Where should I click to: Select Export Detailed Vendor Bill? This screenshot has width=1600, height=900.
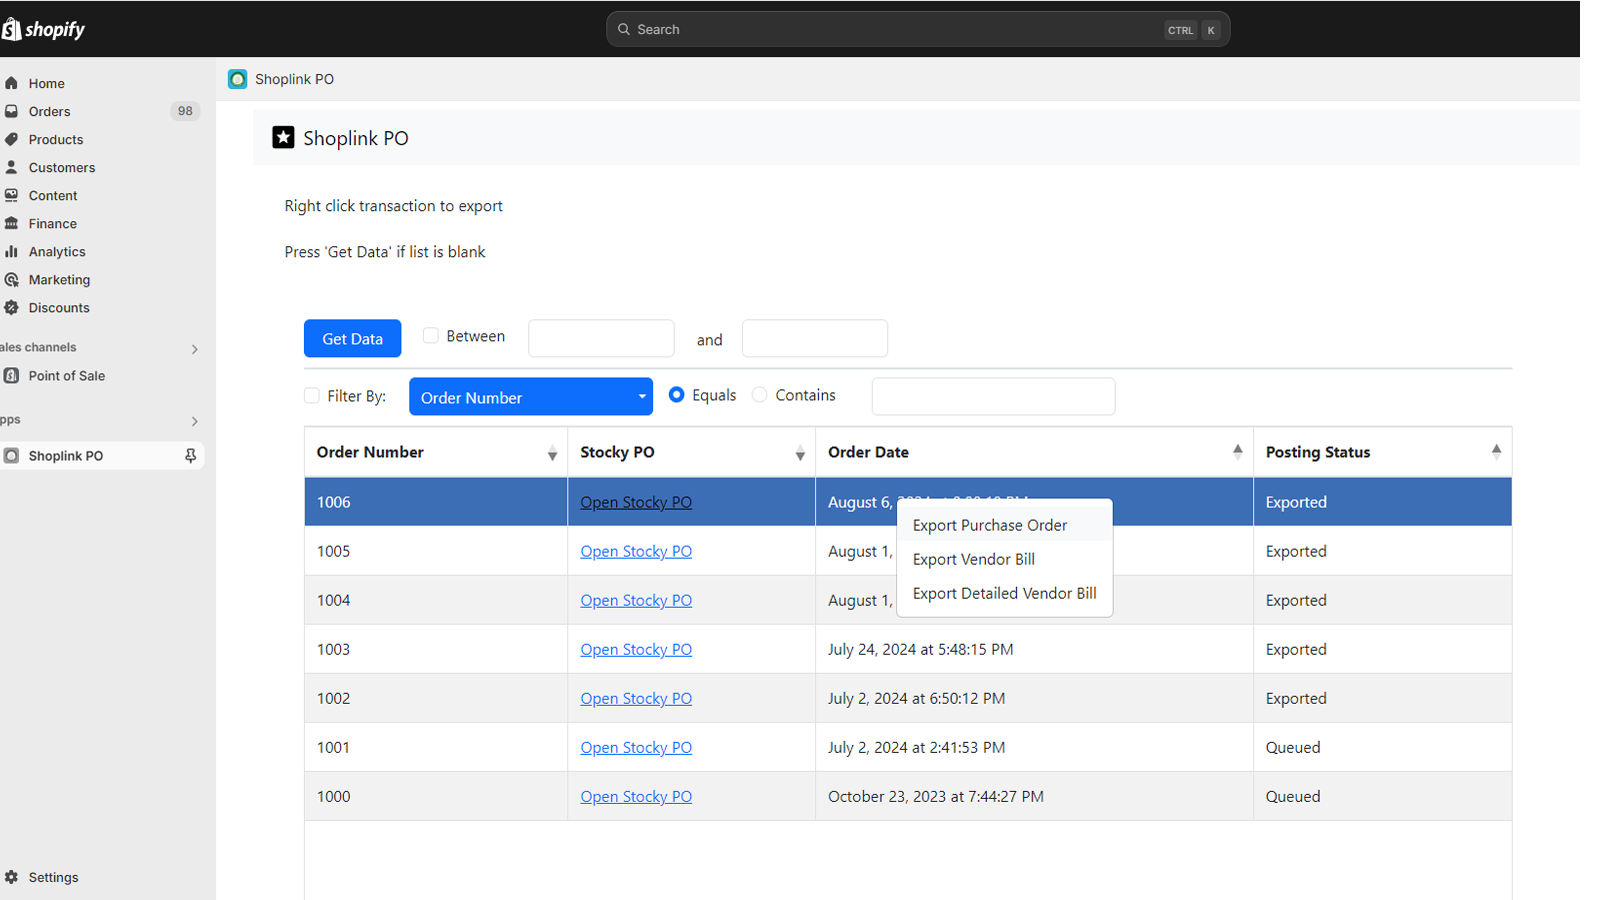[x=1004, y=592]
